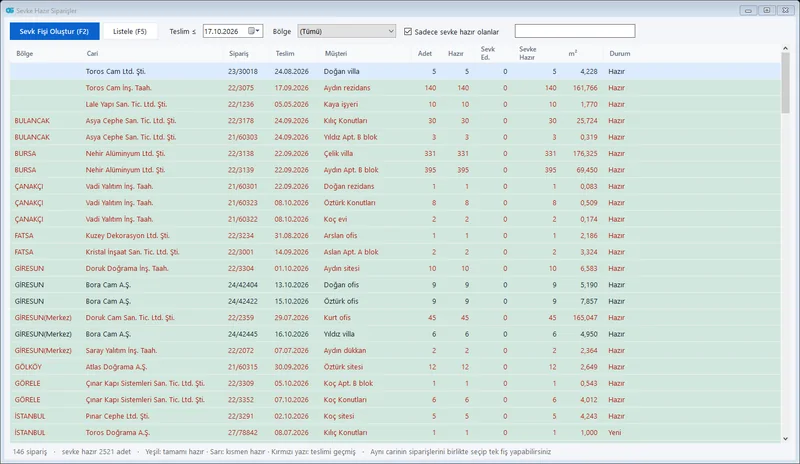This screenshot has width=800, height=464.
Task: Sort by the Cari column header
Action: 92,53
